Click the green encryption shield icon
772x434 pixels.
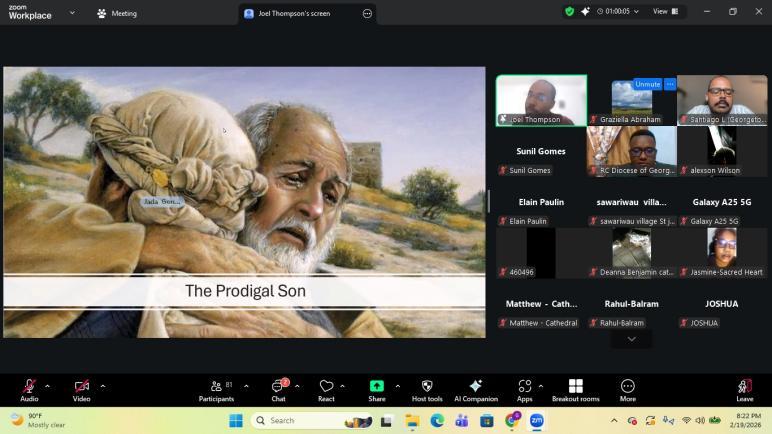tap(570, 11)
